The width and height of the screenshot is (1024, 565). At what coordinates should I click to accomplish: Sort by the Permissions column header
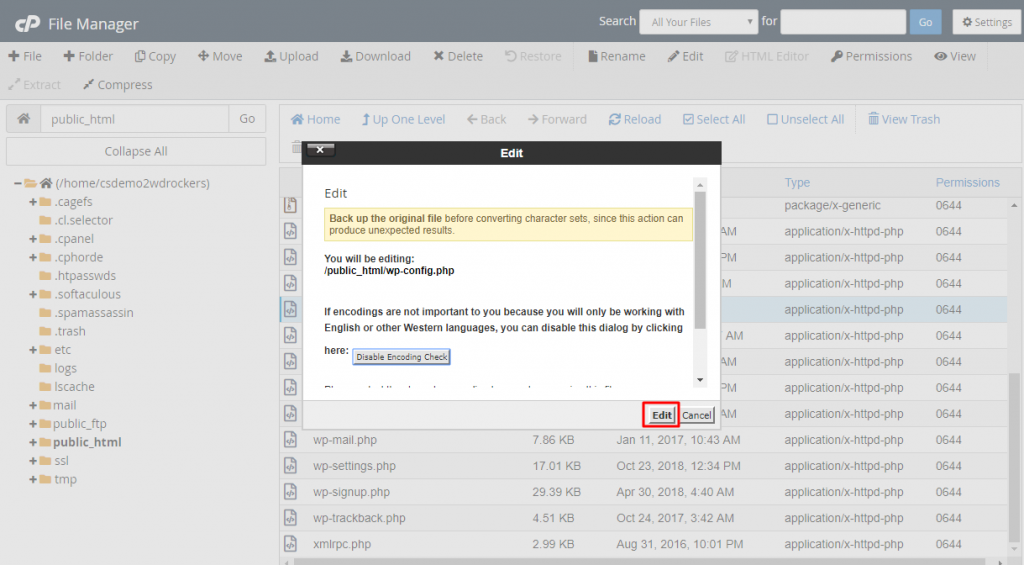click(967, 182)
